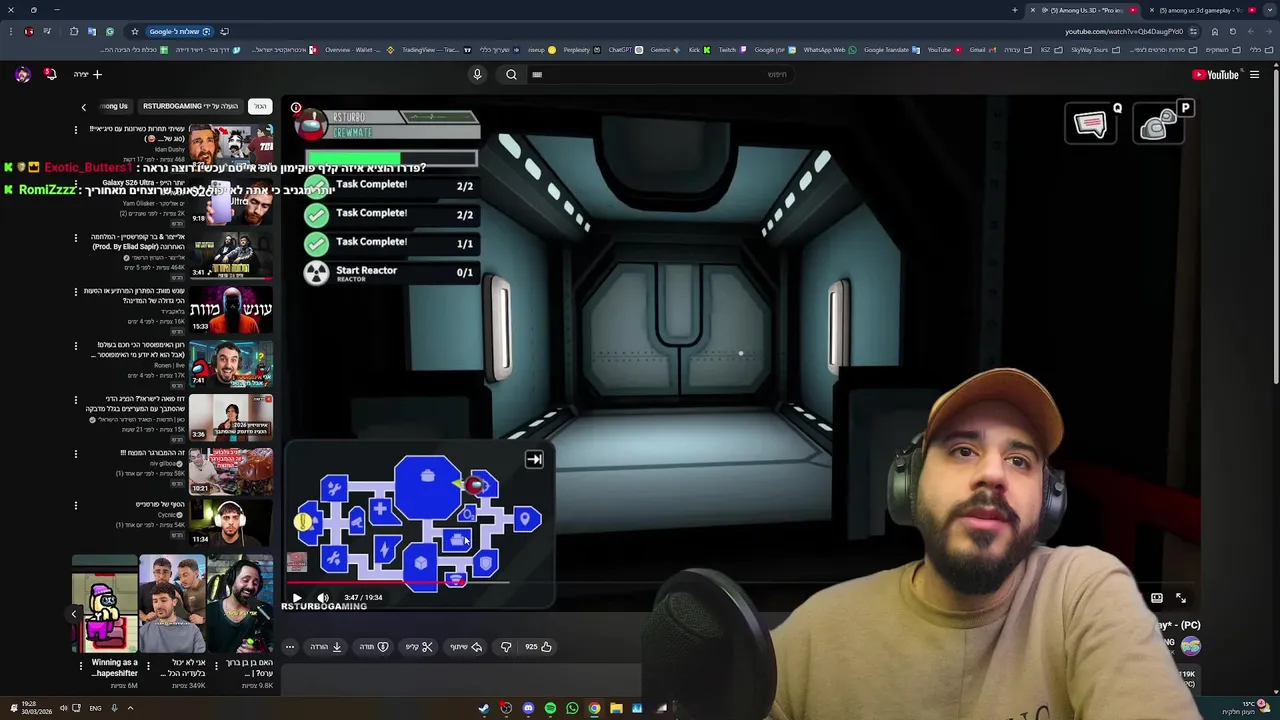Click the add new tab plus button

coord(1015,10)
